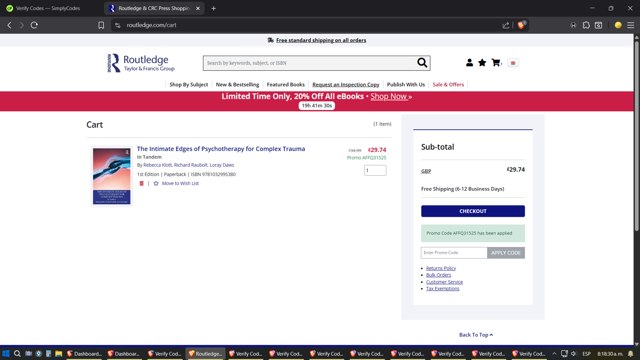
Task: Focus the site search field
Action: click(310, 63)
